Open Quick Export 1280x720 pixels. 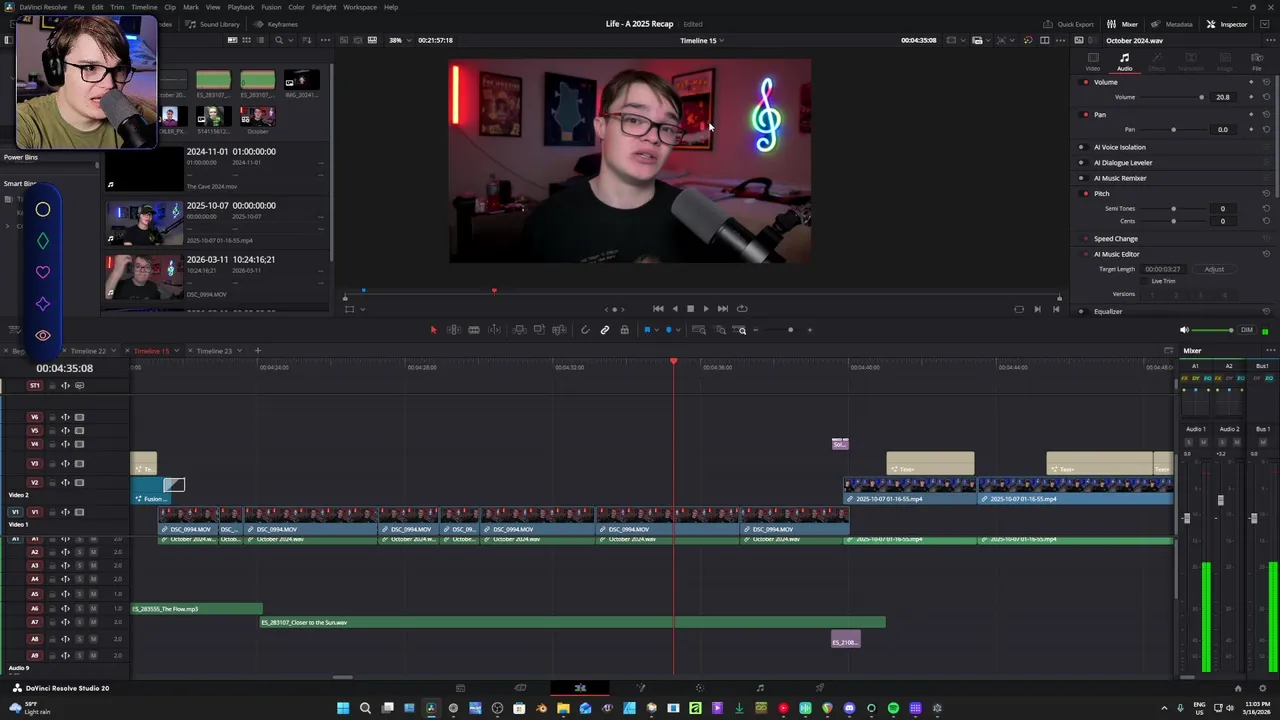tap(1069, 24)
